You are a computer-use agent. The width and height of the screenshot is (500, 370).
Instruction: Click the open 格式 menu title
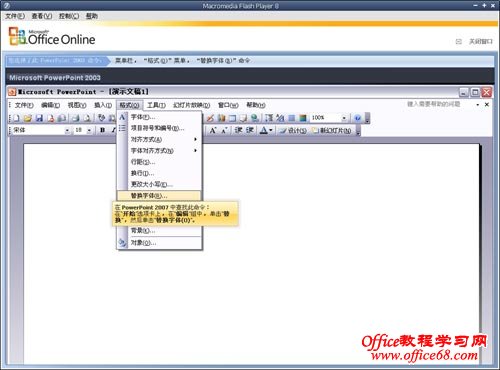[129, 105]
